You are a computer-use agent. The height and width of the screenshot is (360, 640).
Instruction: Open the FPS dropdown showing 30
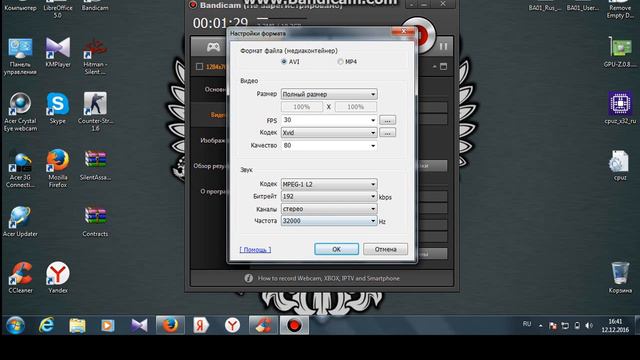pyautogui.click(x=329, y=120)
